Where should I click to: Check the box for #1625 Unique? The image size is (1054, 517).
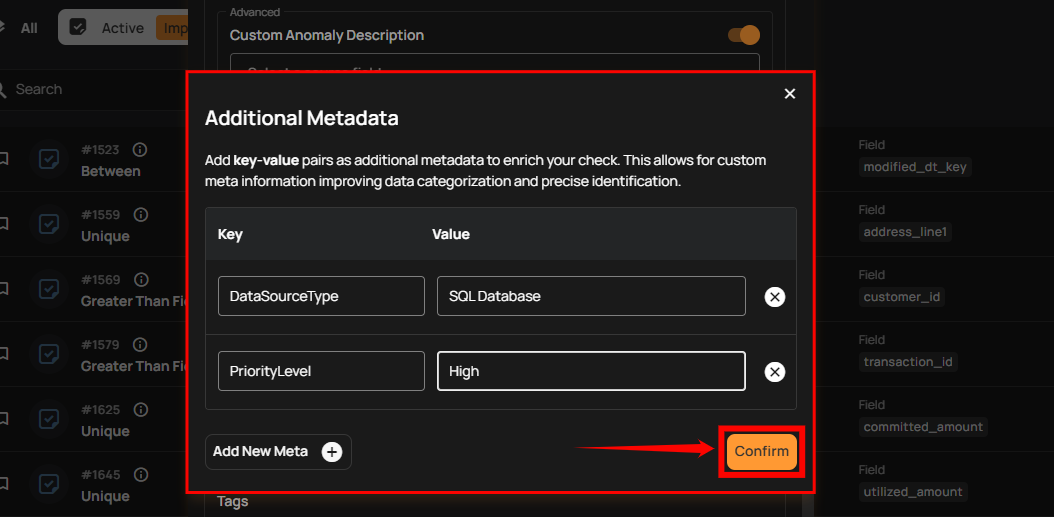click(x=48, y=419)
